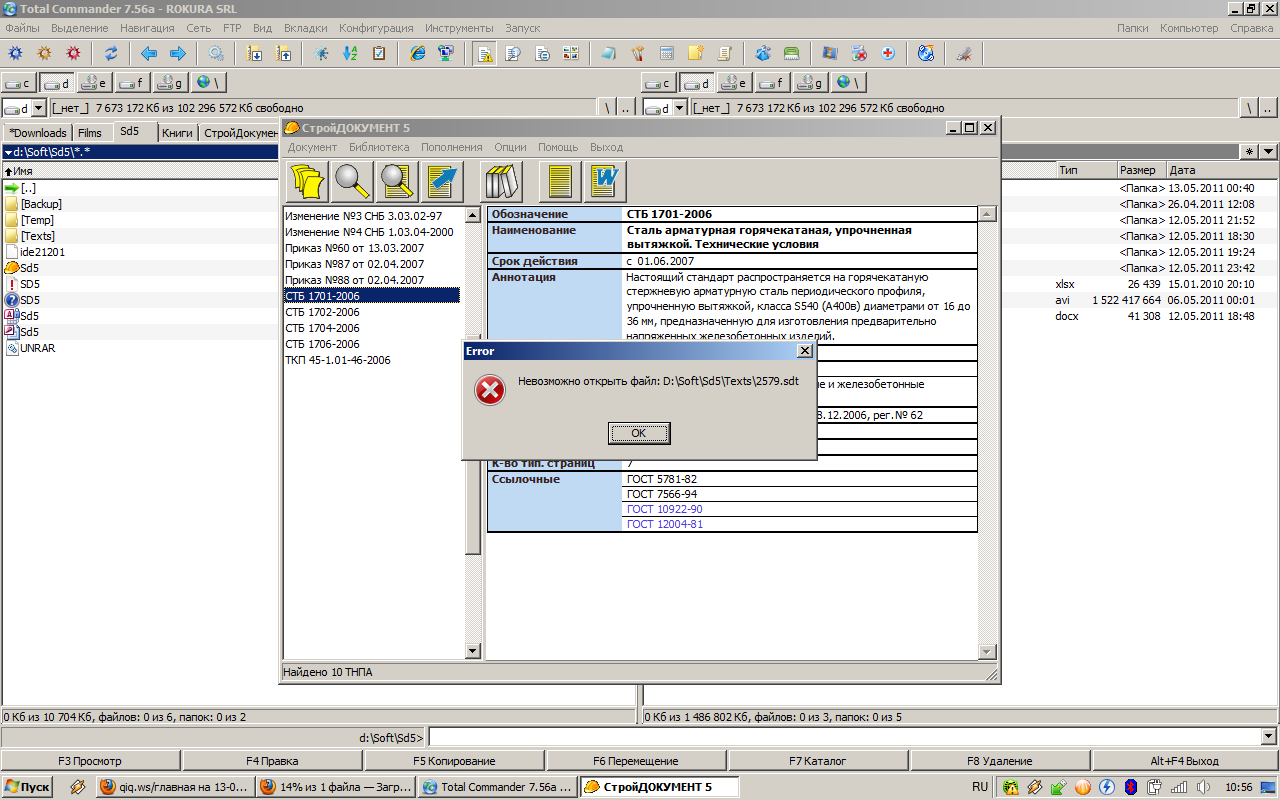Click the orange gear icon in Total Commander toolbar
1280x800 pixels.
pyautogui.click(x=44, y=53)
